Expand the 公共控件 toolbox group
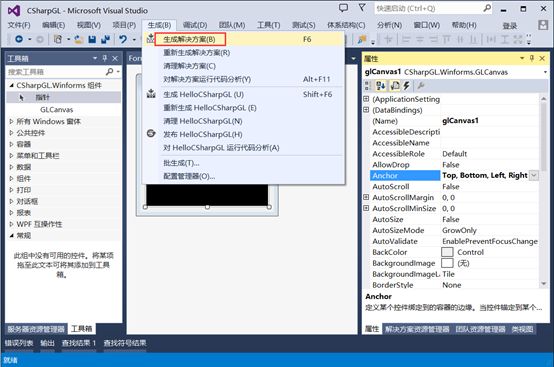554x367 pixels. [x=11, y=133]
